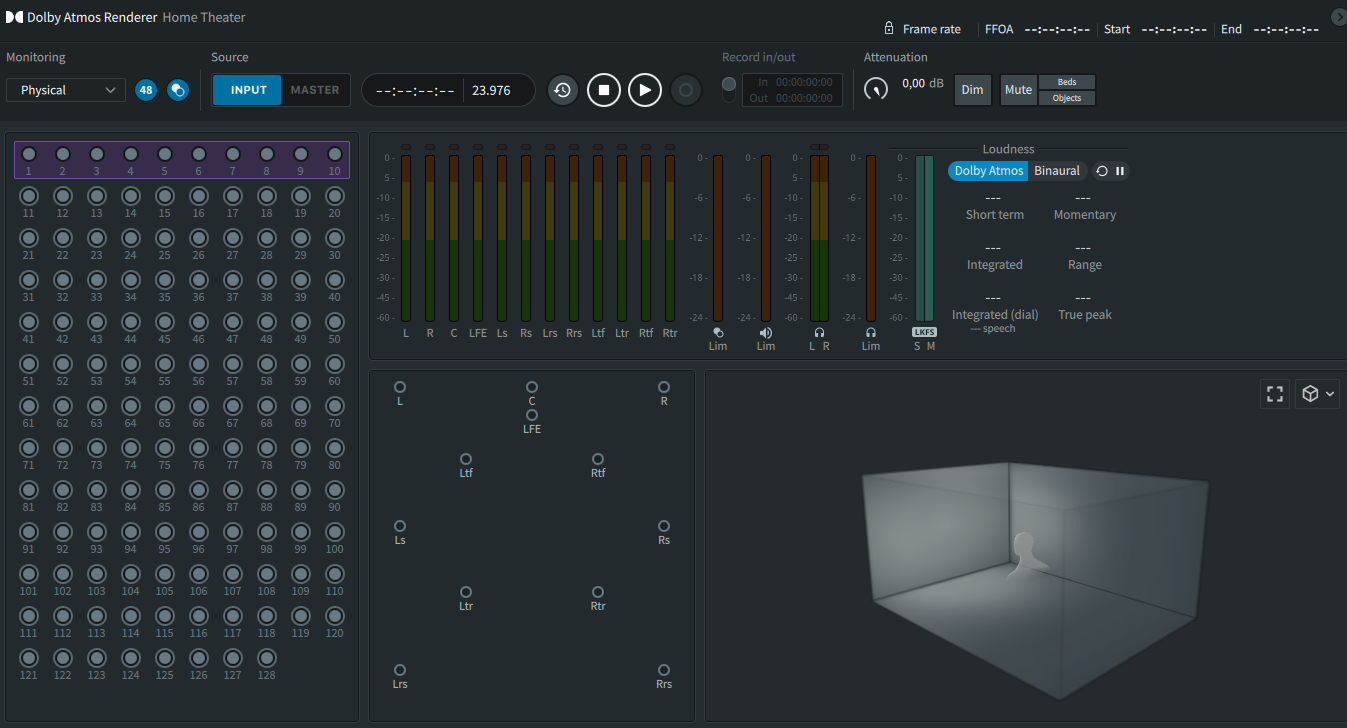Start playback with the play button

click(x=645, y=90)
